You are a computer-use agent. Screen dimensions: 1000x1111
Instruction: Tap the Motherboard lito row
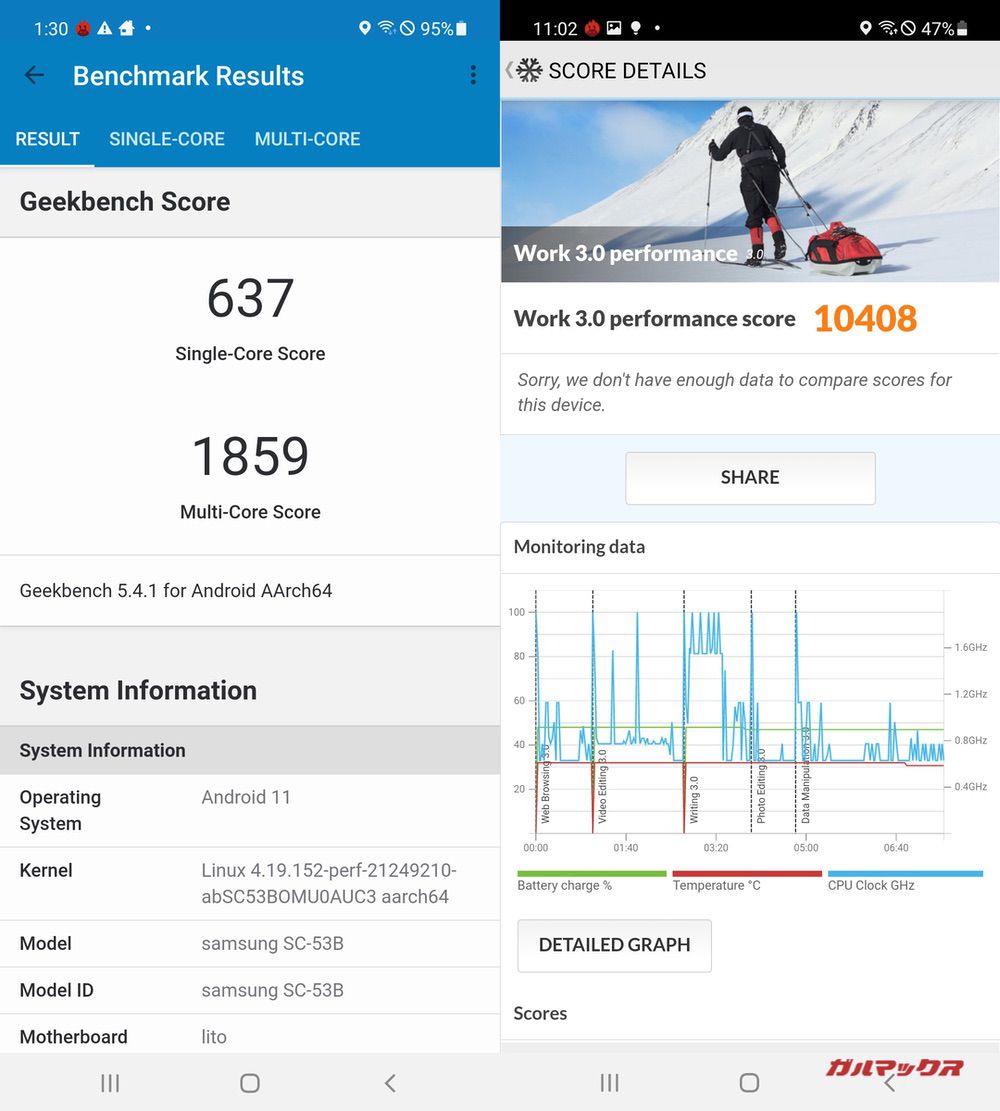tap(250, 1037)
